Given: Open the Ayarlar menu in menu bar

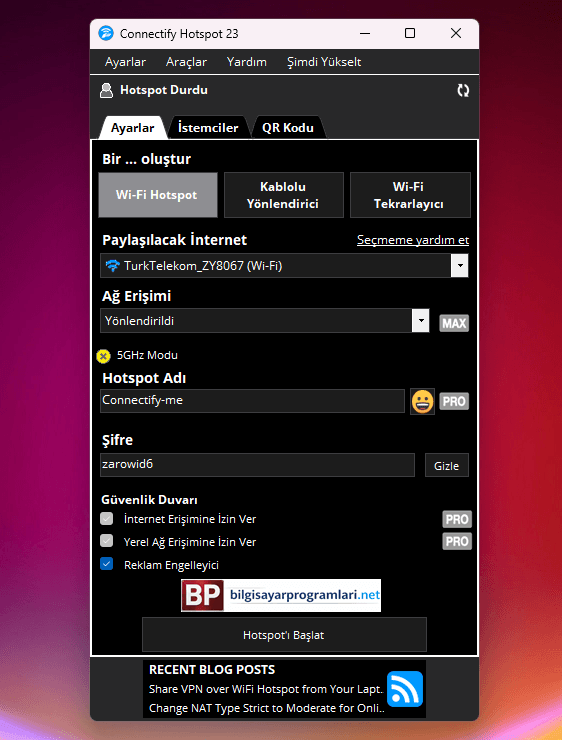Looking at the screenshot, I should pyautogui.click(x=126, y=62).
